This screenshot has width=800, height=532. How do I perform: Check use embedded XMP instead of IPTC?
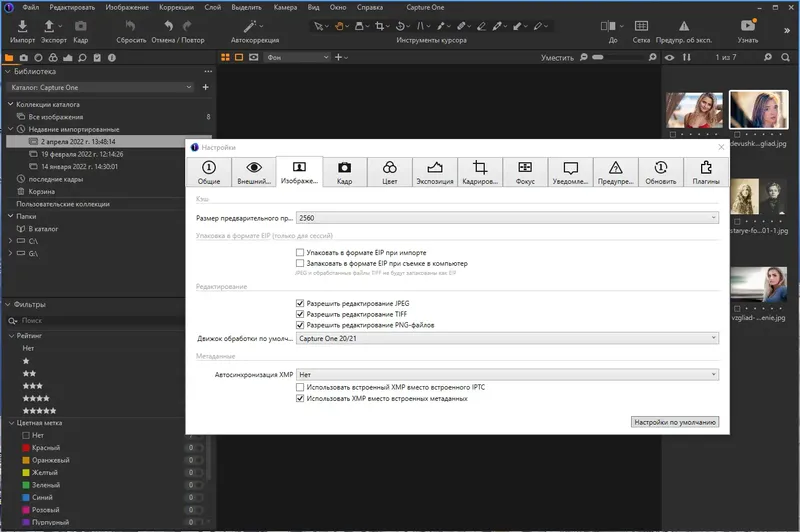coord(300,387)
